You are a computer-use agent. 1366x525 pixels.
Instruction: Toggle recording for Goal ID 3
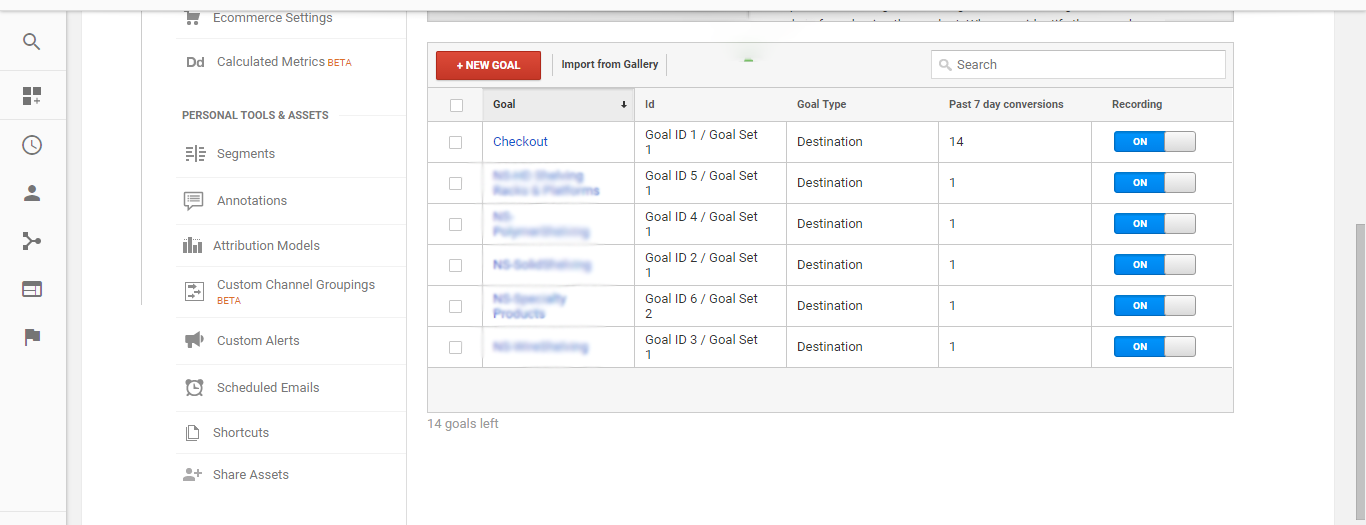tap(1154, 347)
